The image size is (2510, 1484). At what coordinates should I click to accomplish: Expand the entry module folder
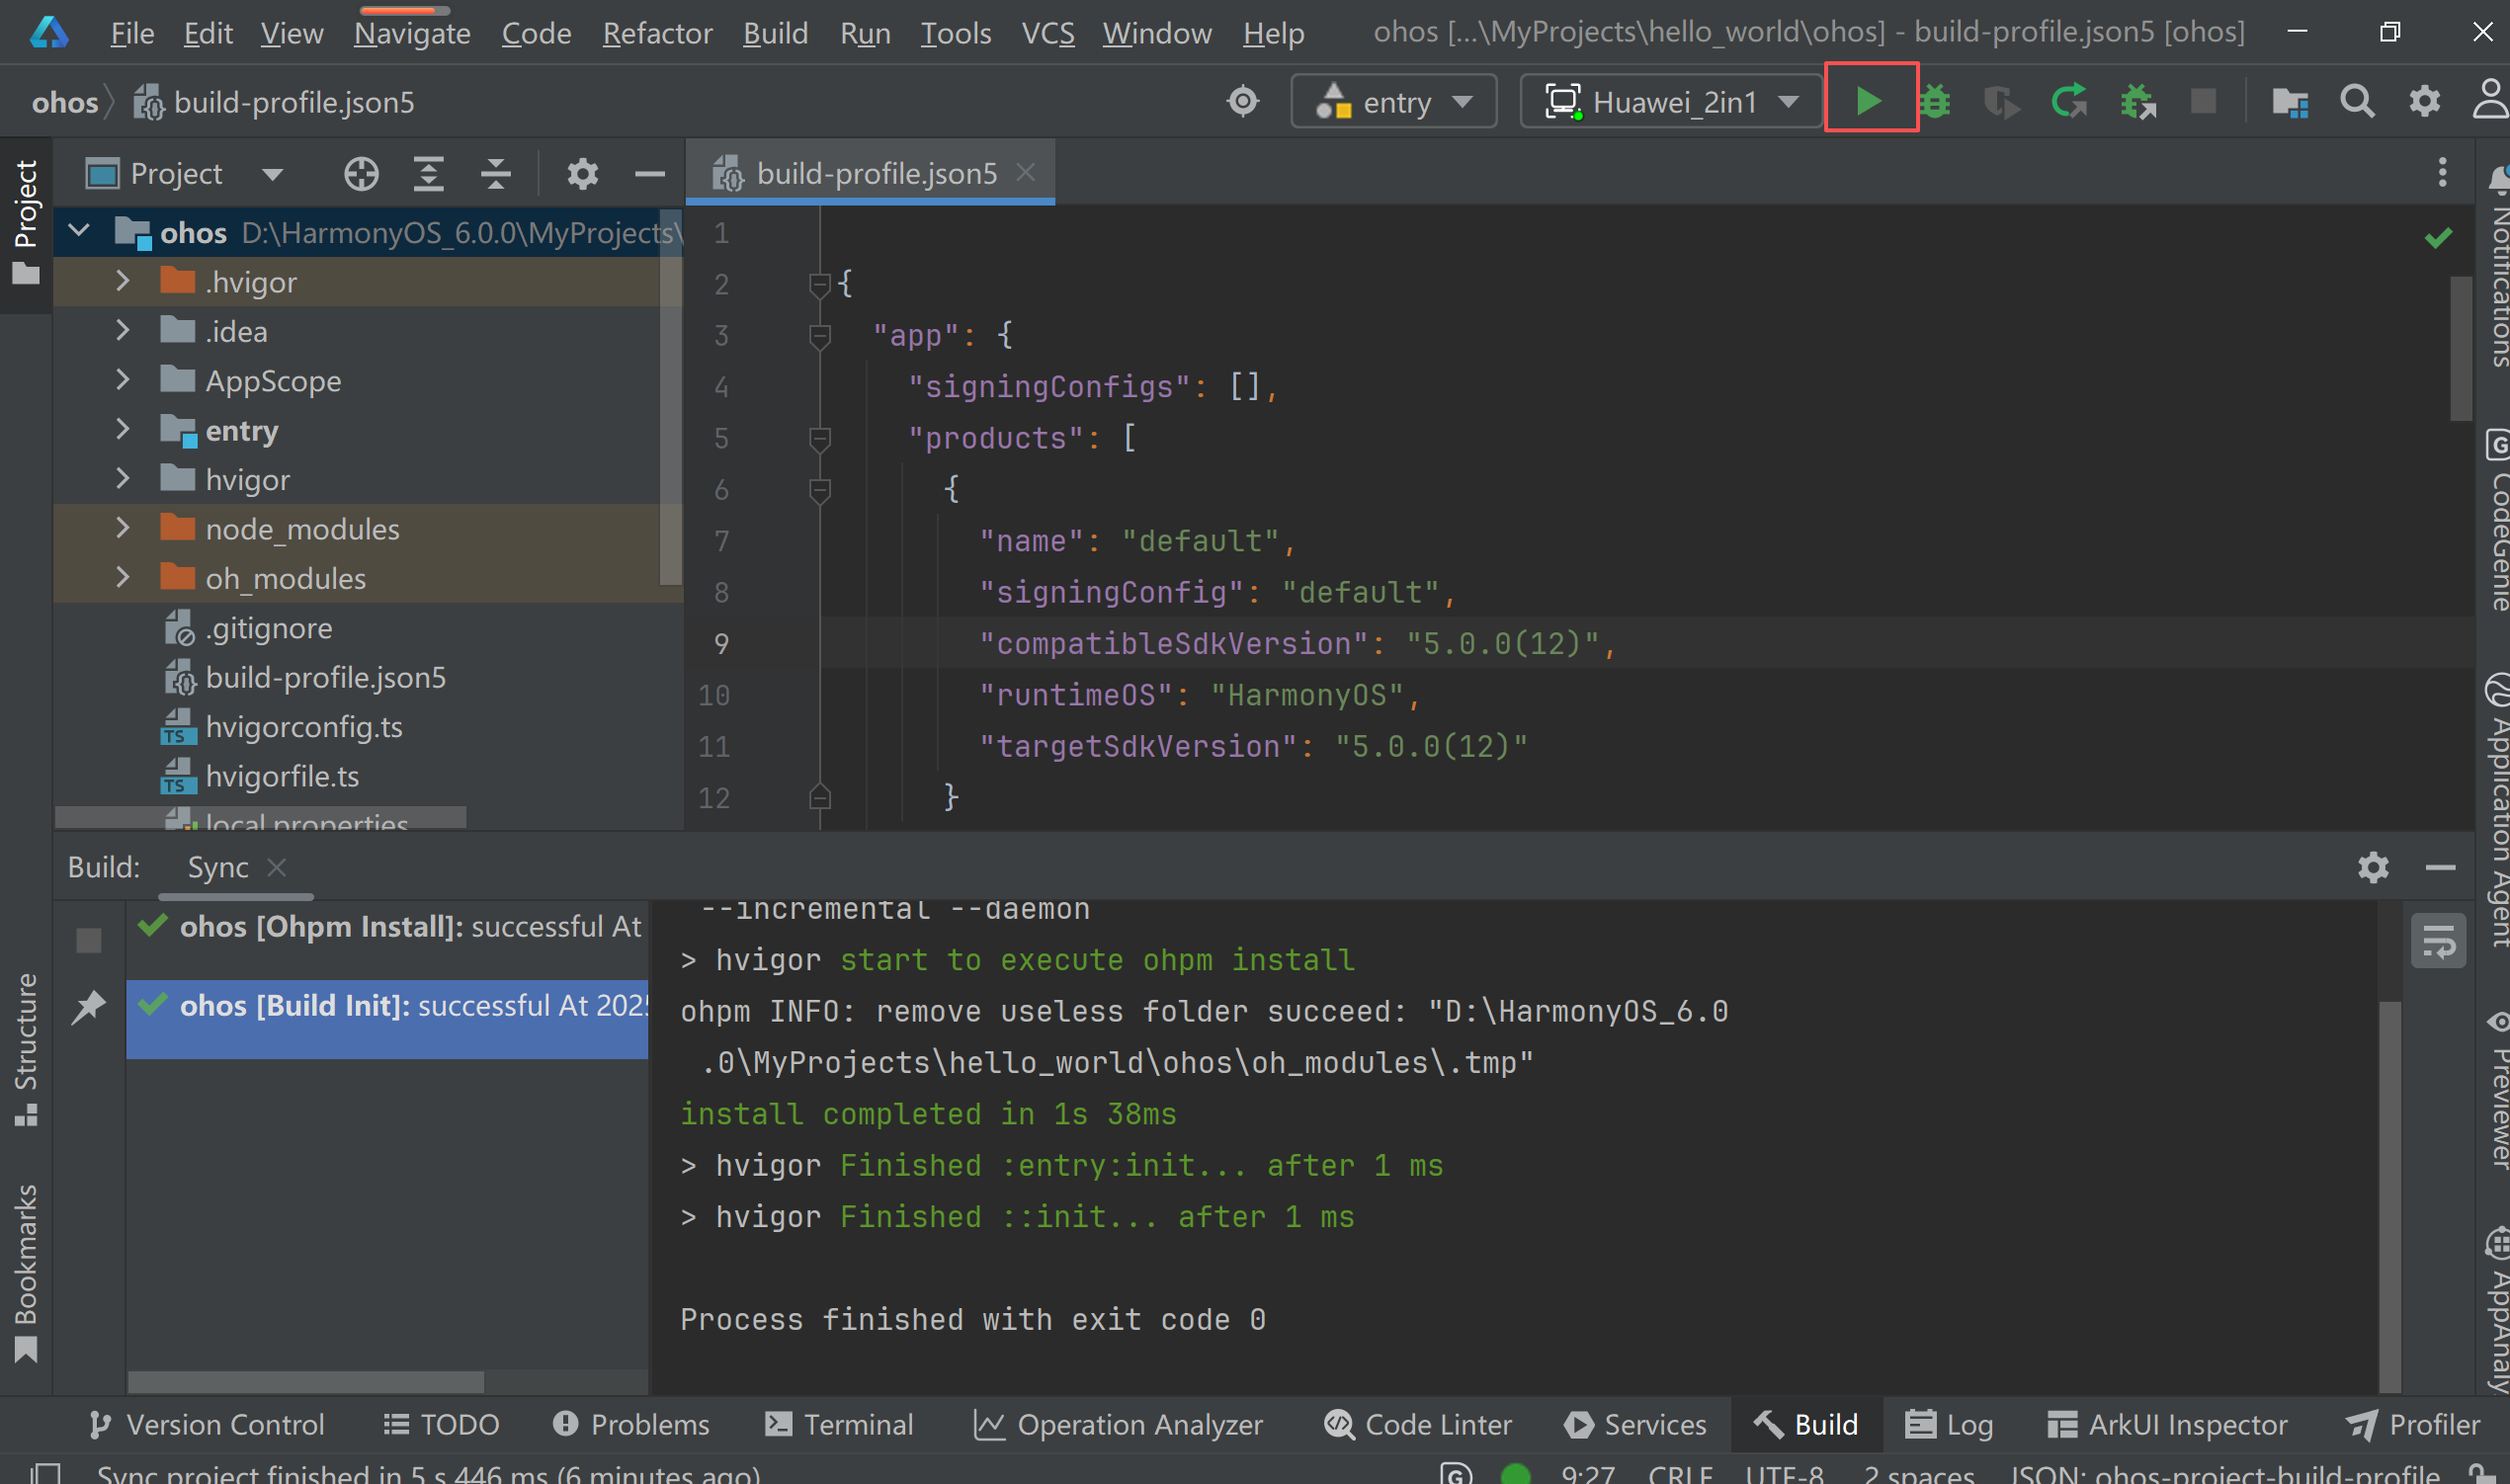point(122,430)
